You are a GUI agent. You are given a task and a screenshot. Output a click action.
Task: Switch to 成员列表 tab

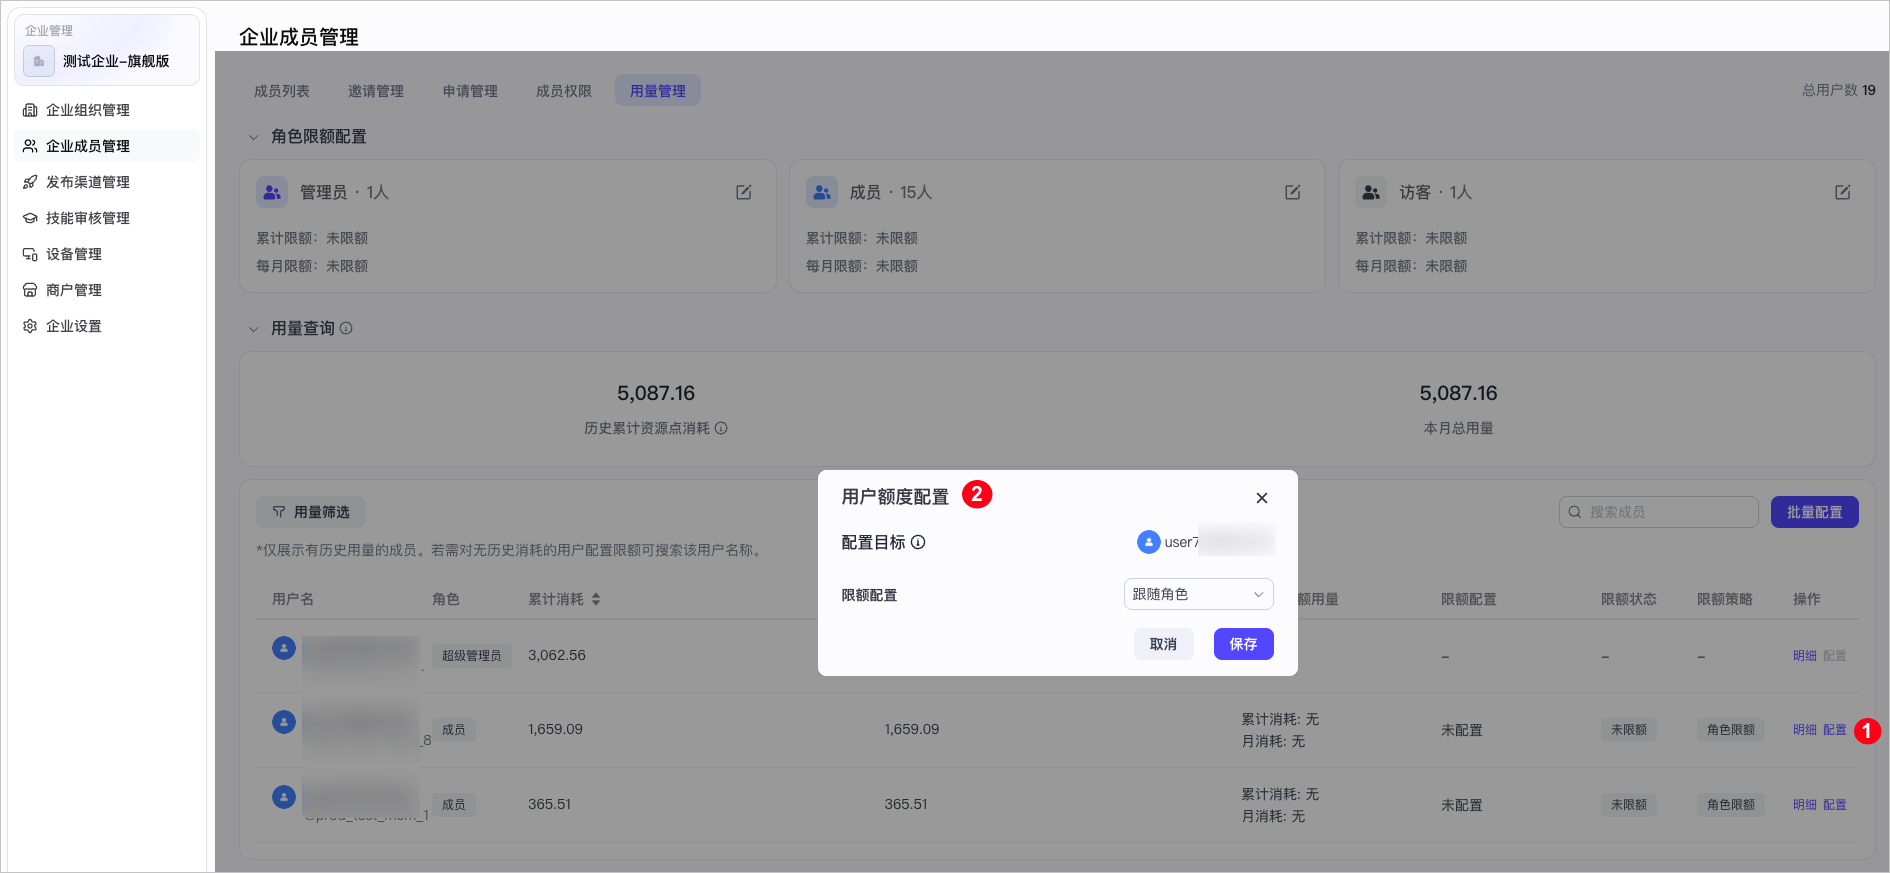282,91
